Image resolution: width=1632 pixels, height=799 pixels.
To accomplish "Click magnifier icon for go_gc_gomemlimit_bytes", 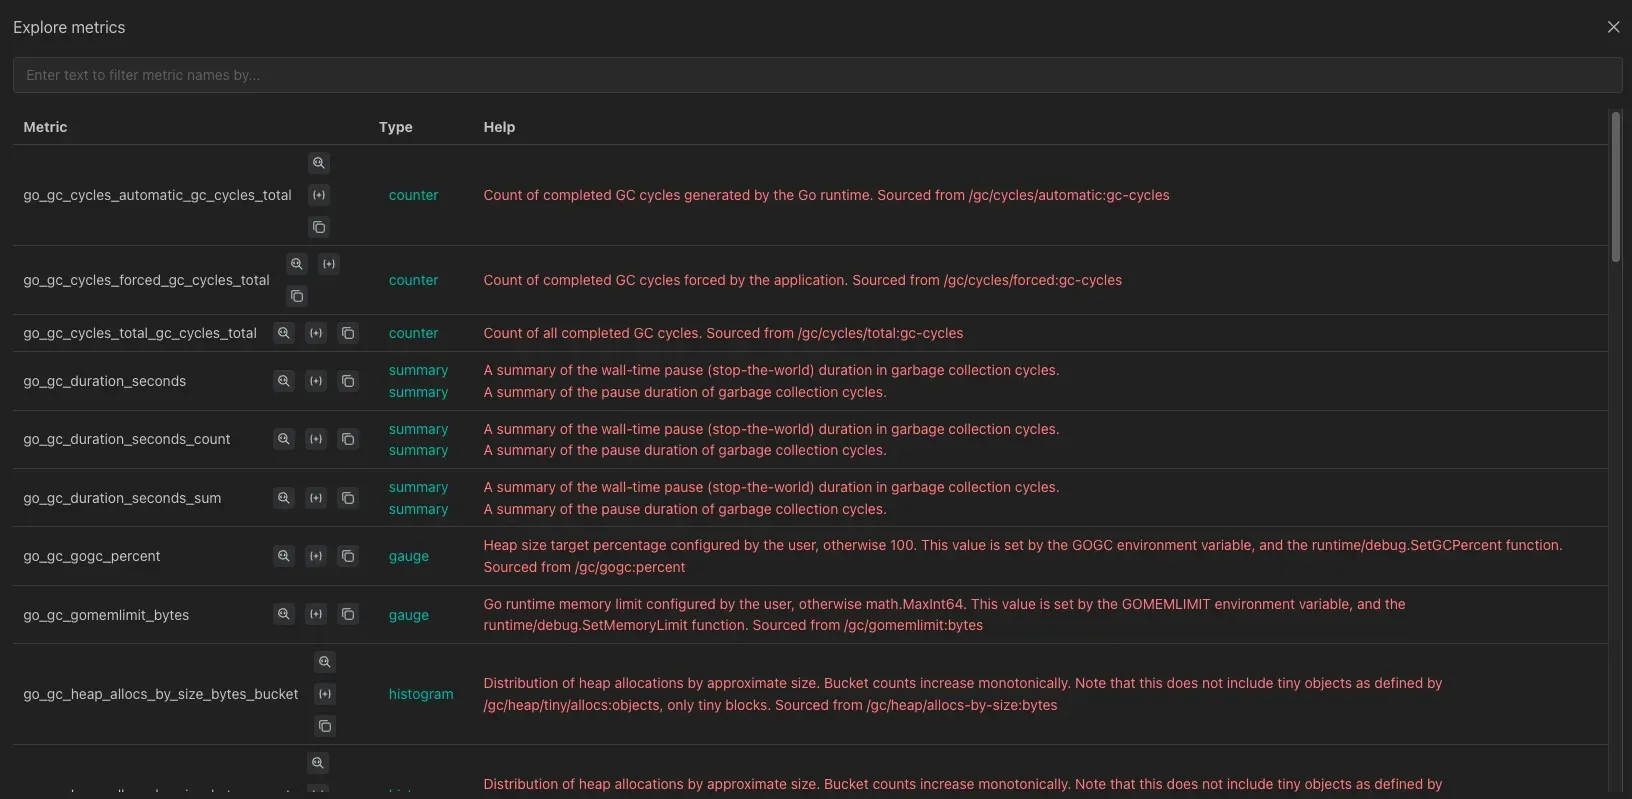I will [284, 614].
